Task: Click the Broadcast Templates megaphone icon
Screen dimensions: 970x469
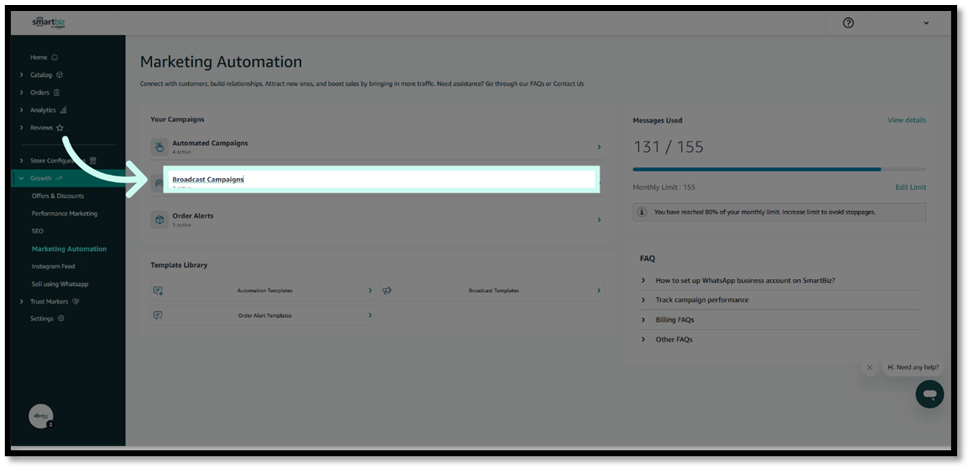Action: click(x=387, y=290)
